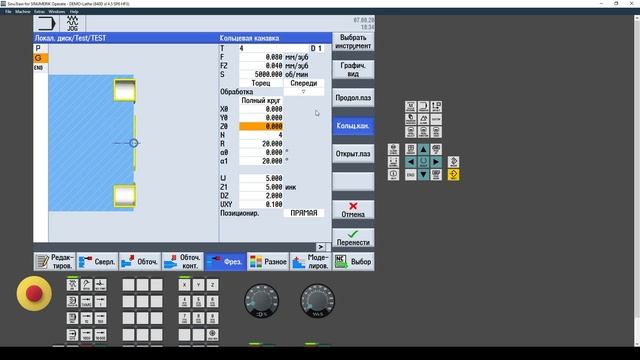The image size is (640, 360).
Task: Open the Offset key on keypad
Action: [436, 107]
